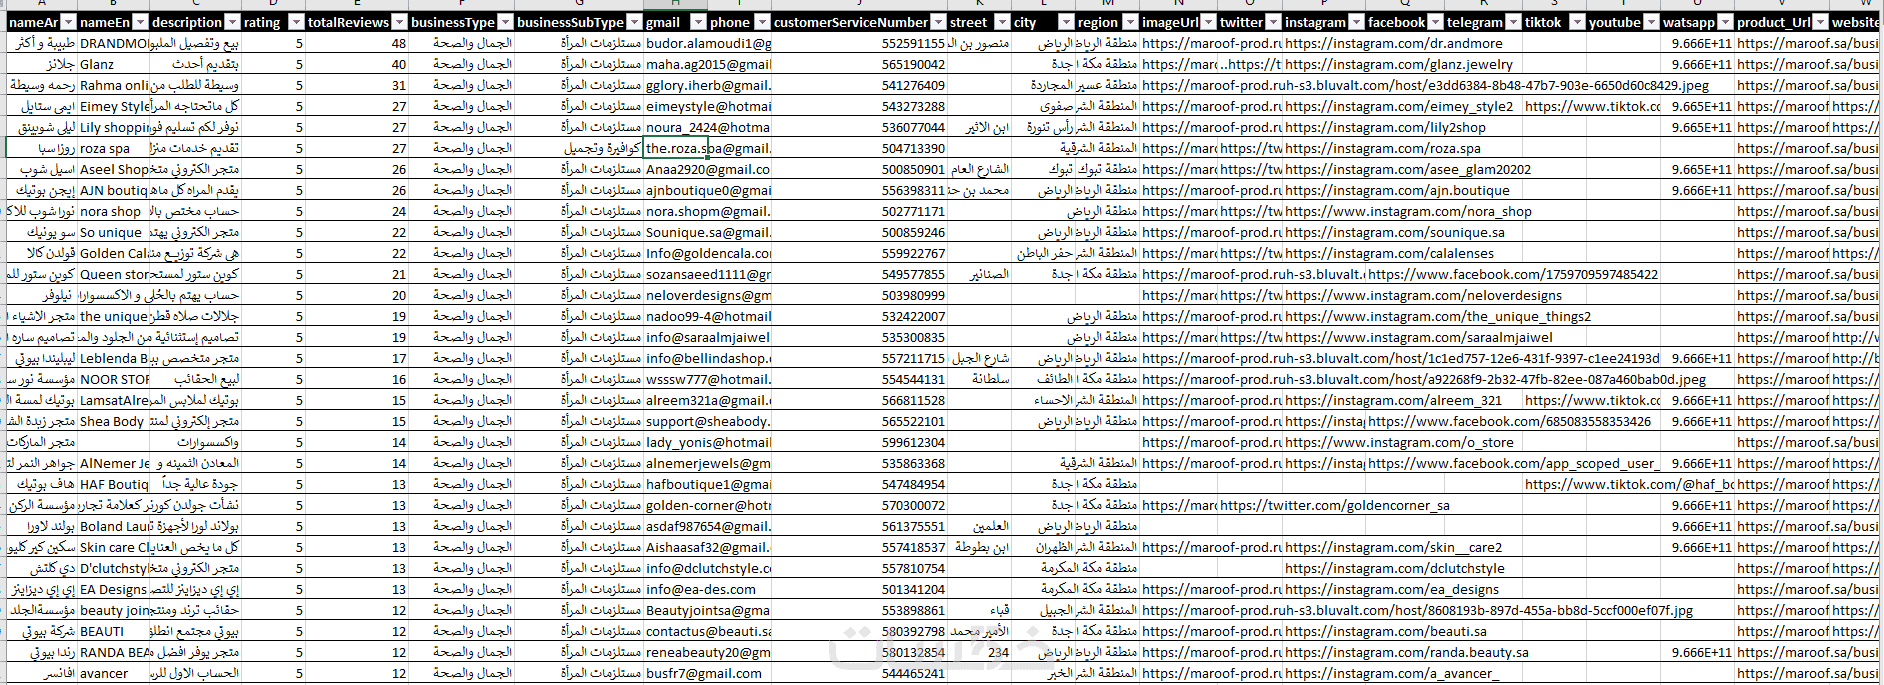Open the region column filter dropdown

coord(1130,22)
